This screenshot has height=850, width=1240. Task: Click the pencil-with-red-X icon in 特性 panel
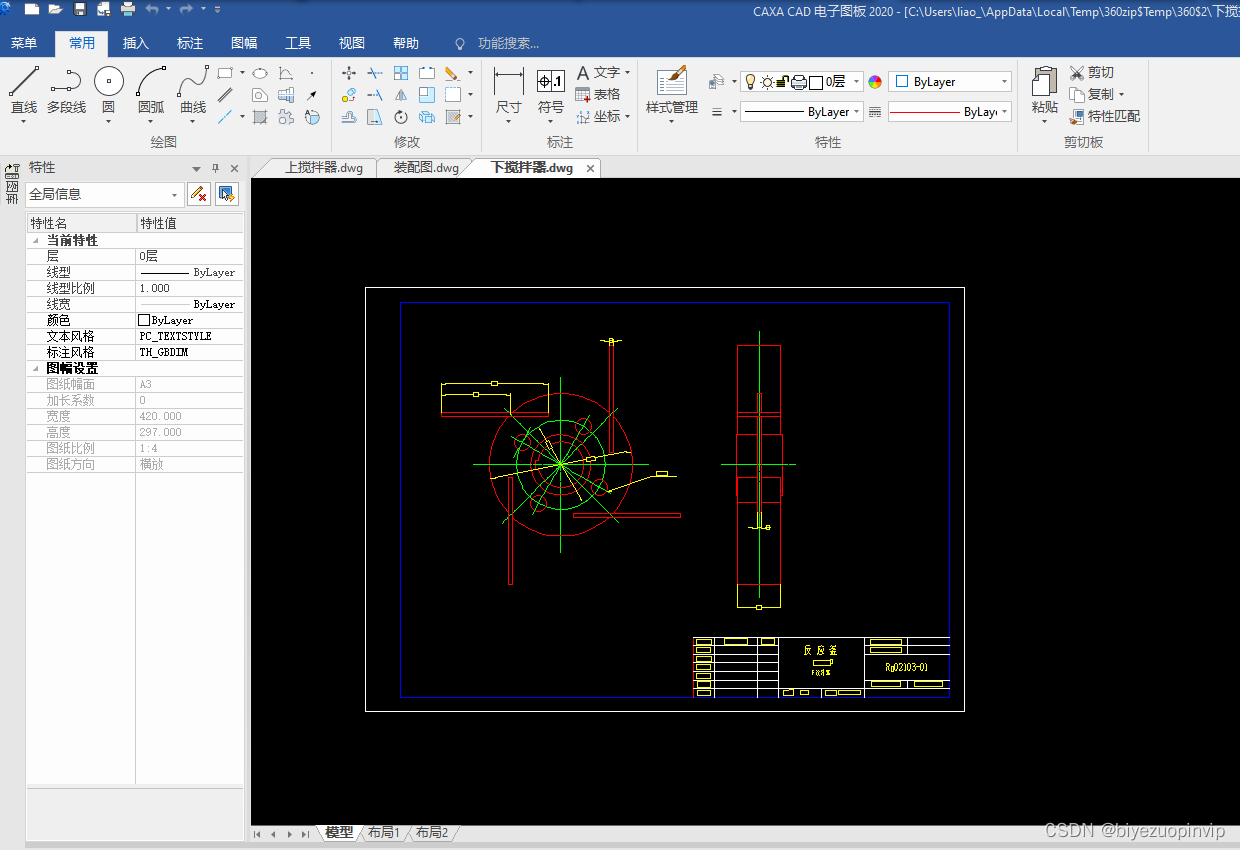[x=199, y=194]
